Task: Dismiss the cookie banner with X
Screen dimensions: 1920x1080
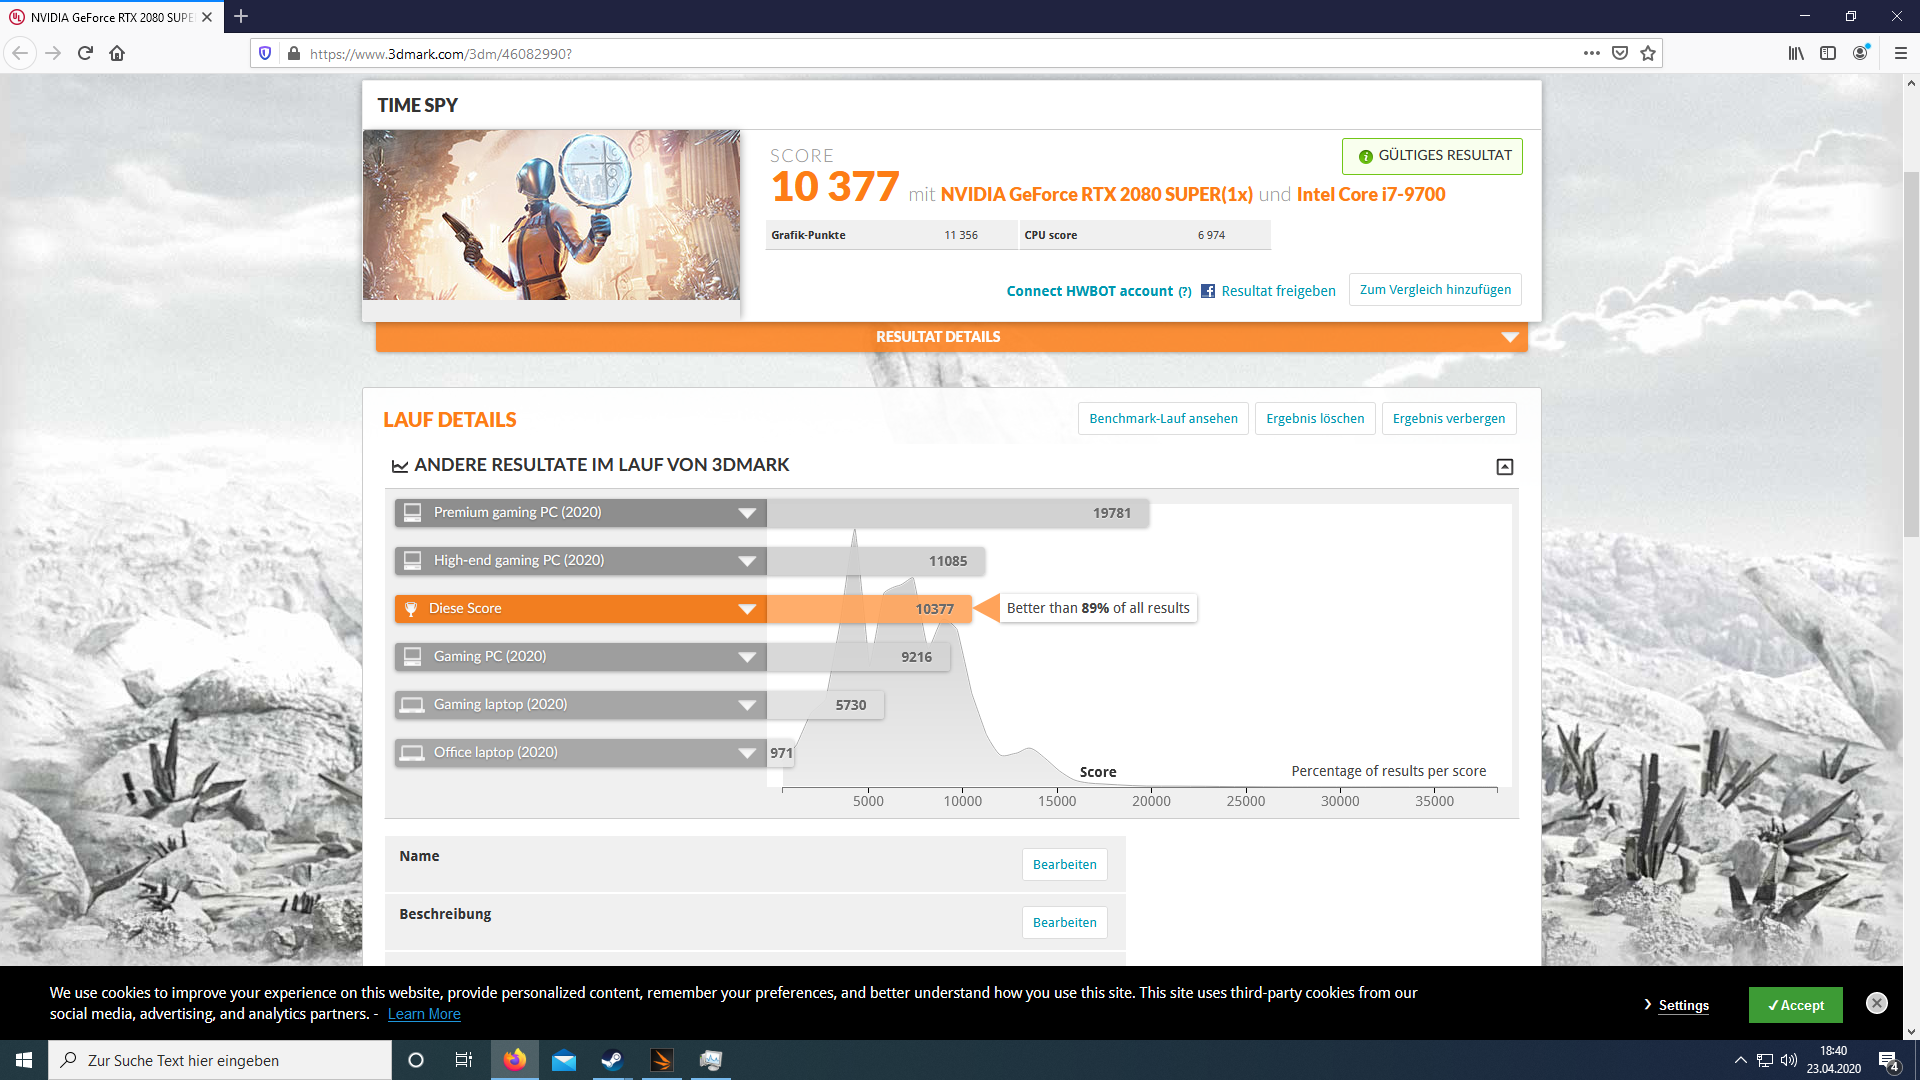Action: [1876, 1003]
